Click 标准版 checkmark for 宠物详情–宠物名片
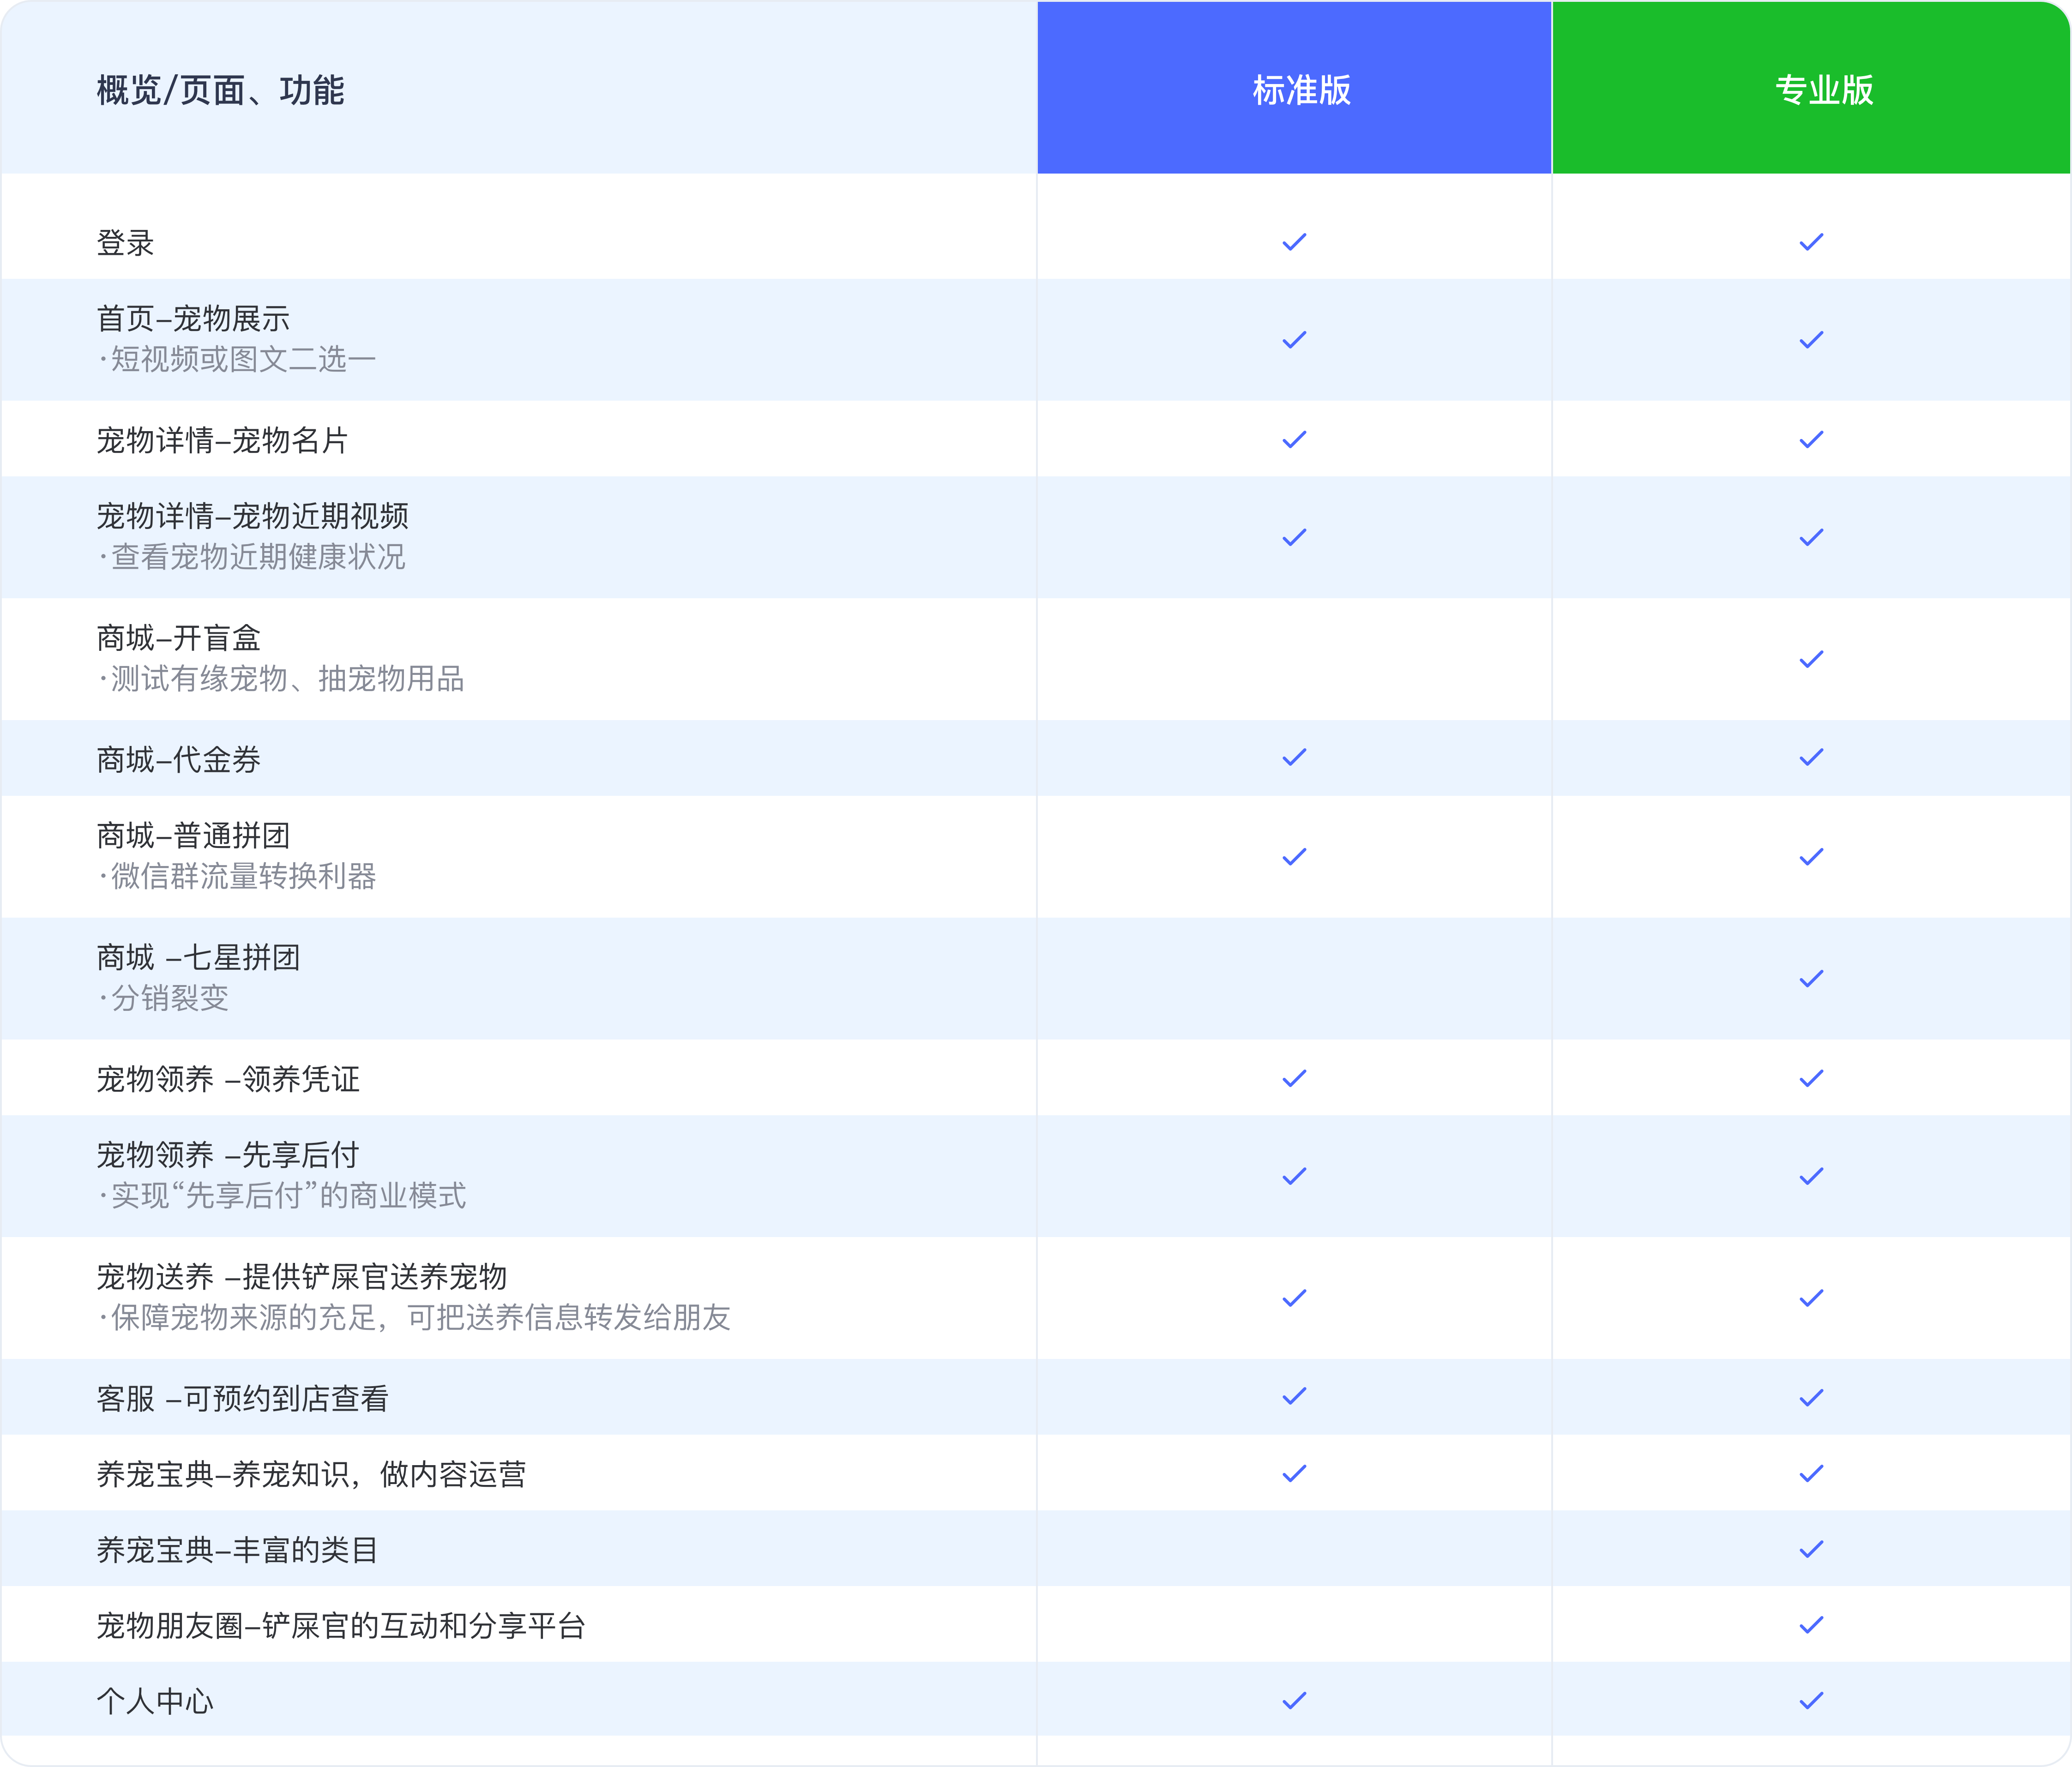 pos(1294,439)
